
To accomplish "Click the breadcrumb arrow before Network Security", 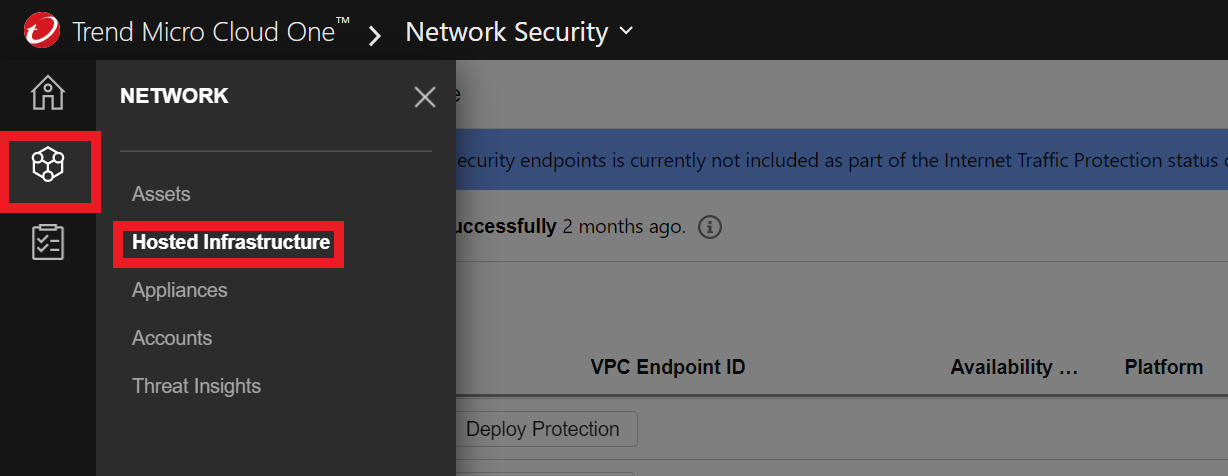I will (x=375, y=36).
